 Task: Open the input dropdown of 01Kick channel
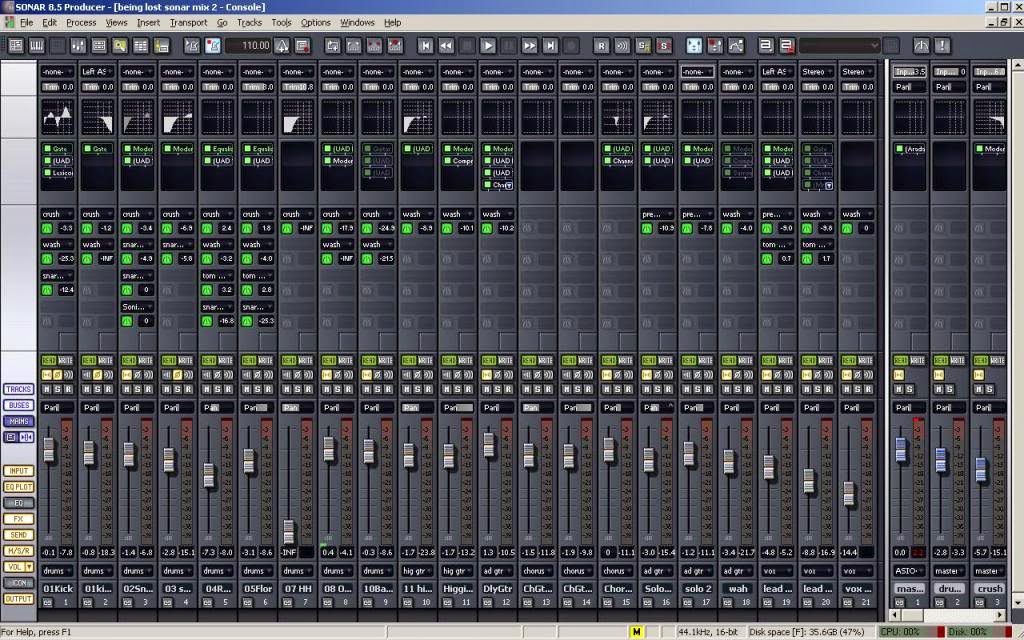coord(57,72)
